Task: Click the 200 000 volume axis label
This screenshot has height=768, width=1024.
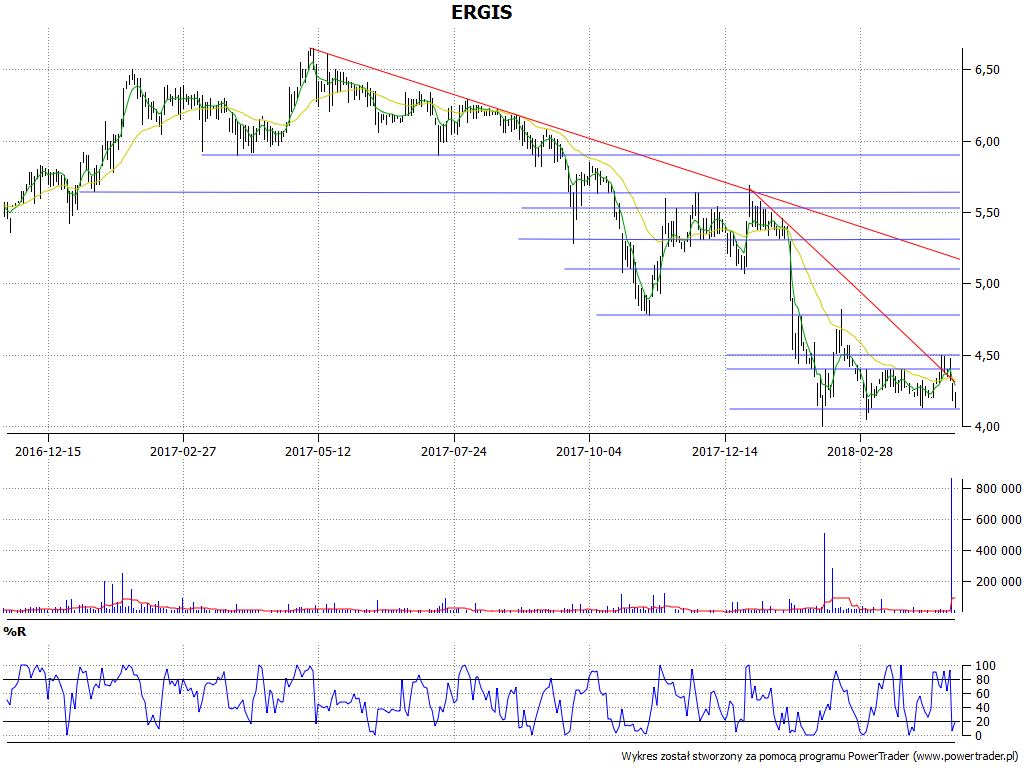Action: [998, 582]
